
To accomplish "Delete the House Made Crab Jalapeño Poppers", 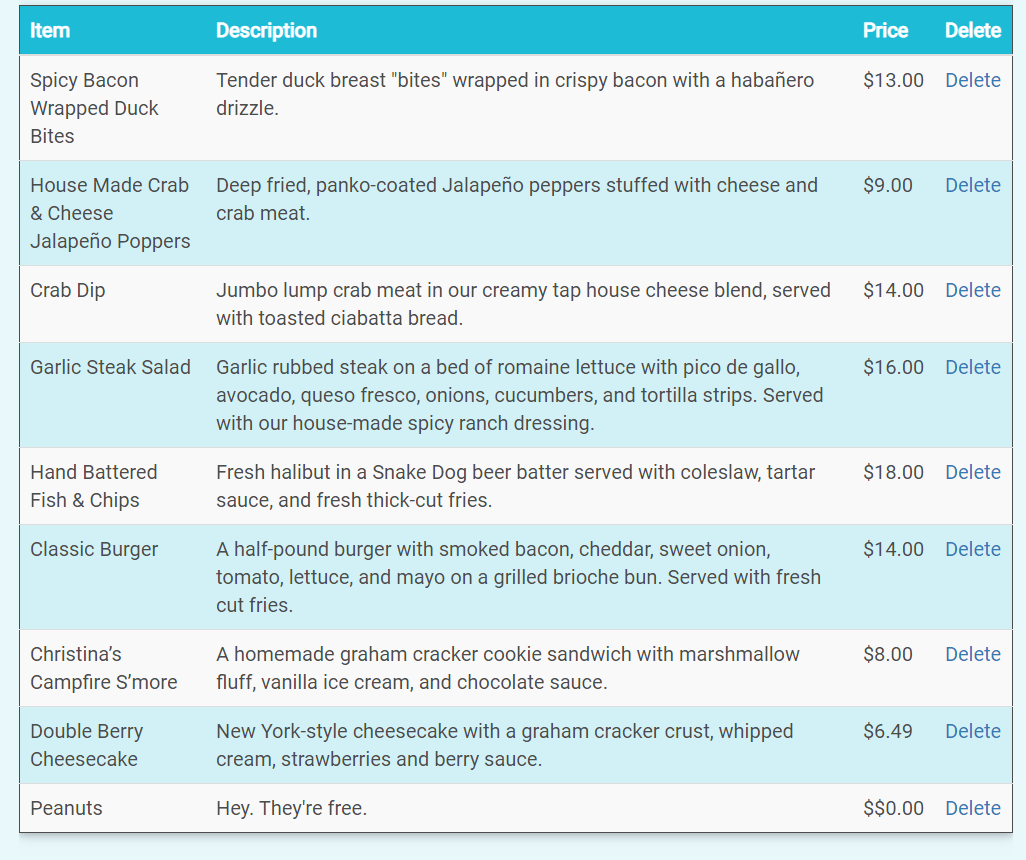I will point(972,185).
